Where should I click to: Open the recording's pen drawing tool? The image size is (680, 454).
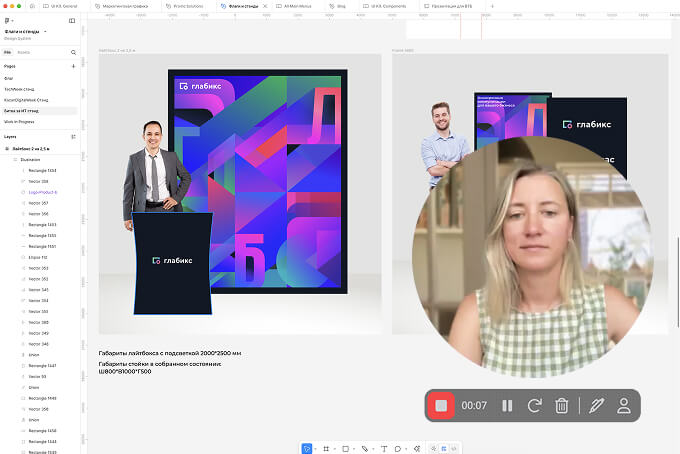click(x=597, y=406)
